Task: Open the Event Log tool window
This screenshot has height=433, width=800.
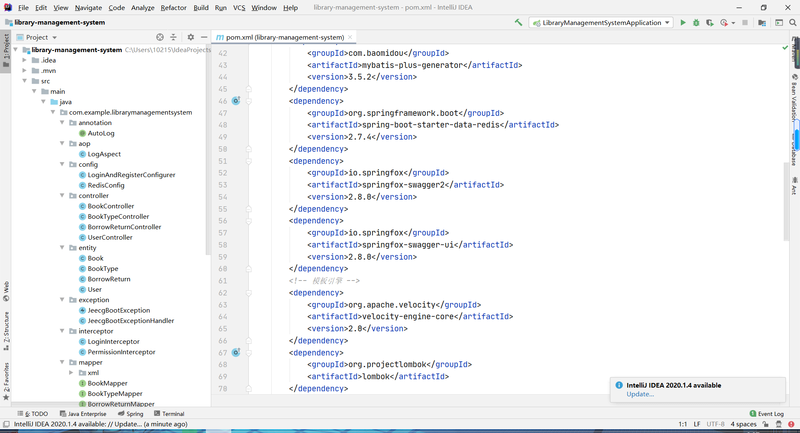Action: [x=766, y=414]
